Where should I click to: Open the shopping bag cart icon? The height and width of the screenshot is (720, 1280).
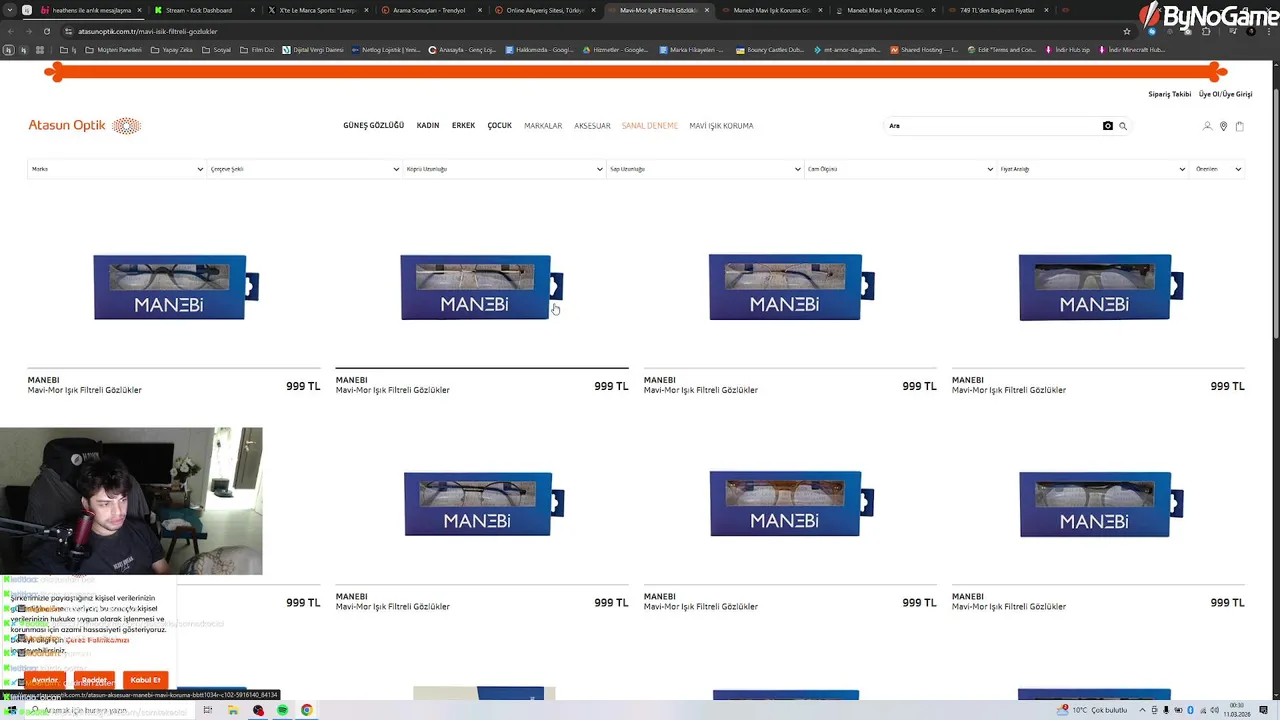(x=1239, y=126)
